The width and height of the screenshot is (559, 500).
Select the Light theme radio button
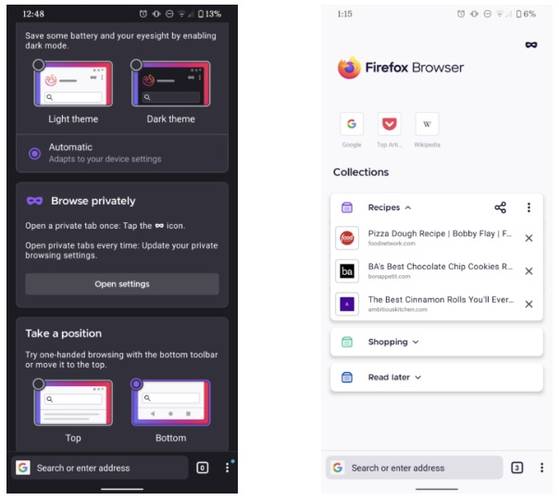tap(39, 65)
